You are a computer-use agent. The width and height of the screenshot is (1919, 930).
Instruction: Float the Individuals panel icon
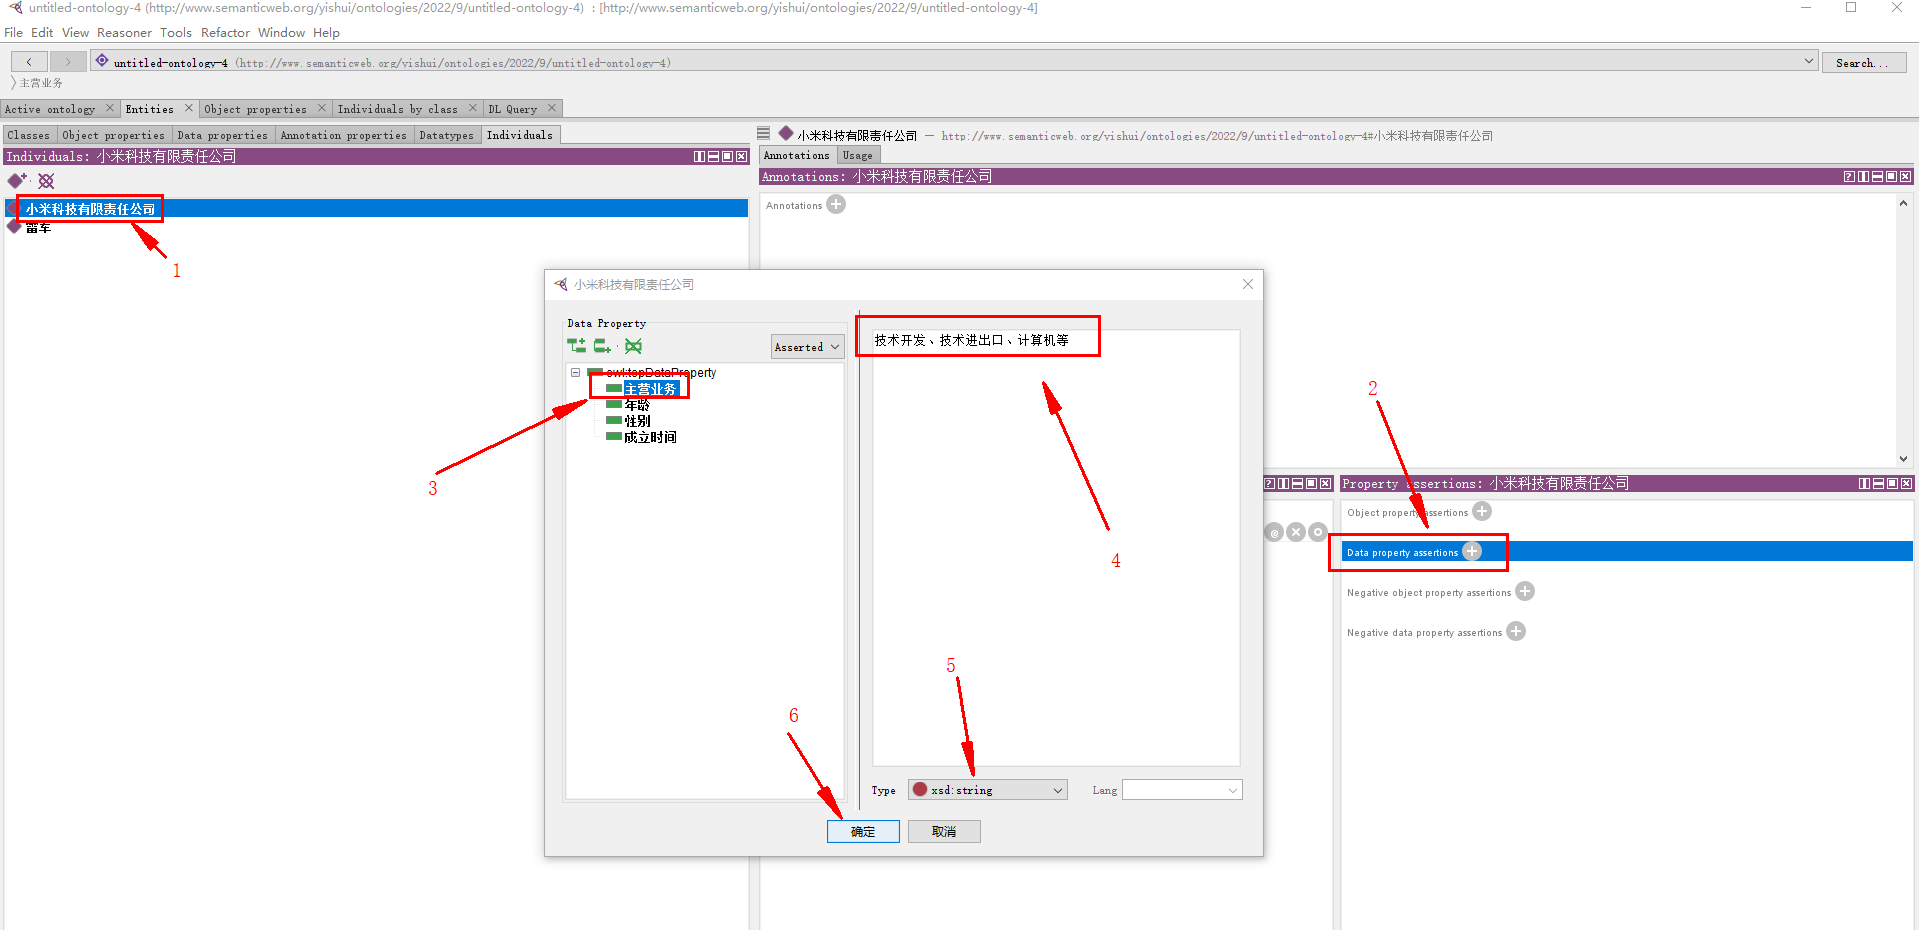point(727,156)
